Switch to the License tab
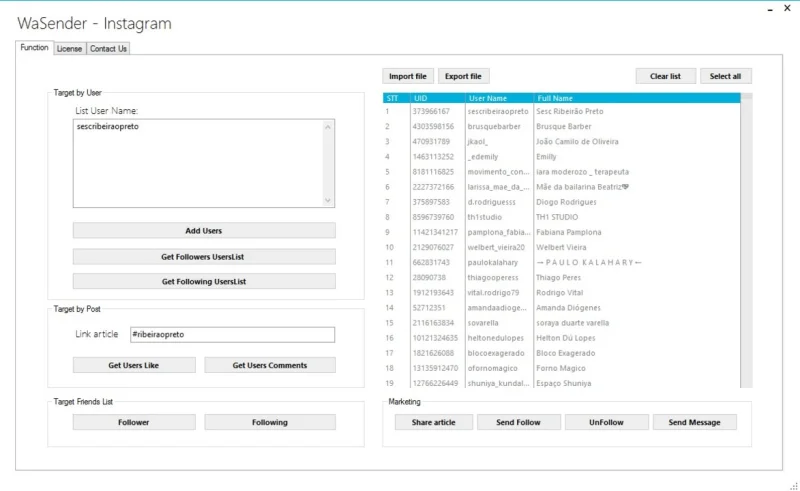This screenshot has height=491, width=800. tap(69, 48)
